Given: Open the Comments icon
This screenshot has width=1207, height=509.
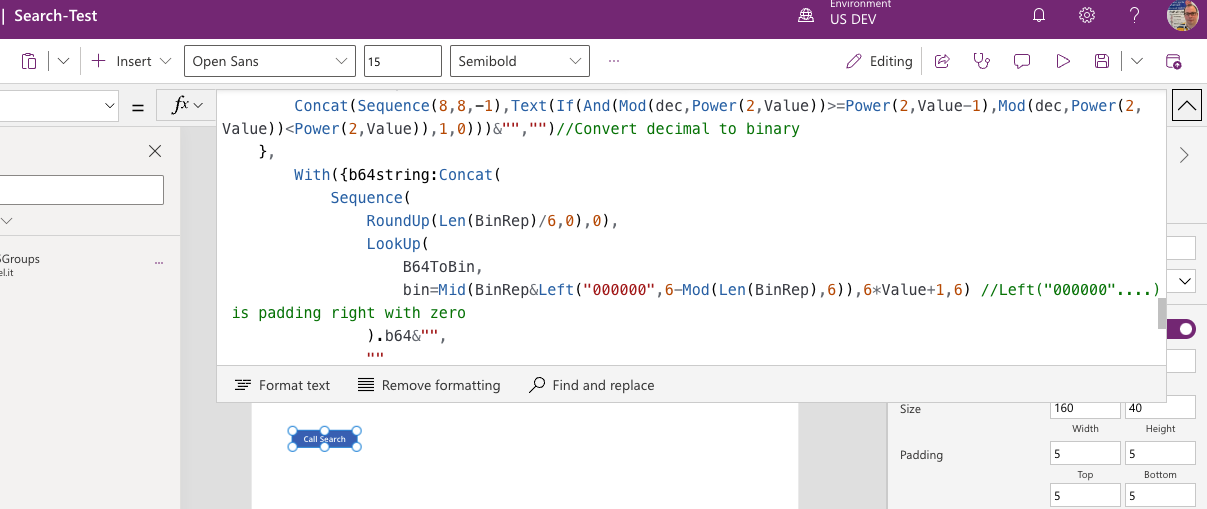Looking at the screenshot, I should coord(1022,61).
